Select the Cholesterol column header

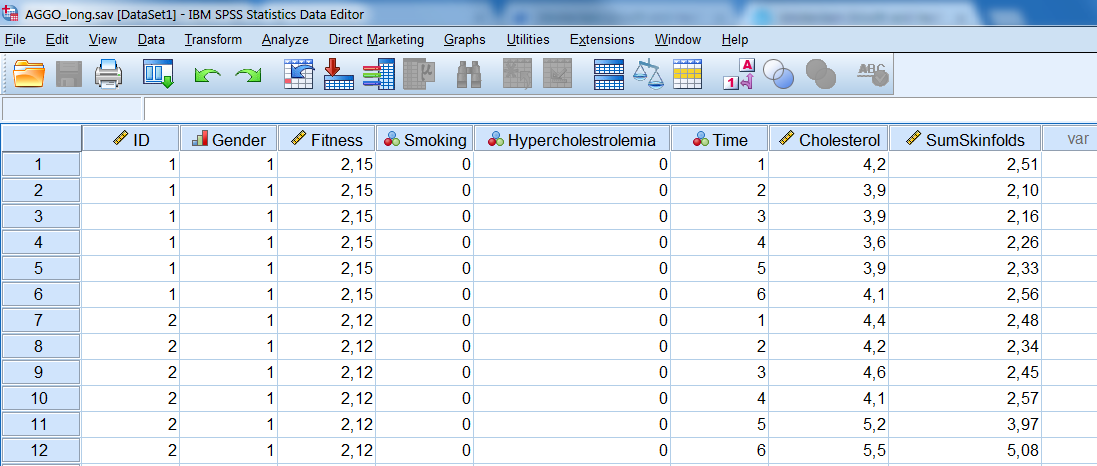point(829,140)
